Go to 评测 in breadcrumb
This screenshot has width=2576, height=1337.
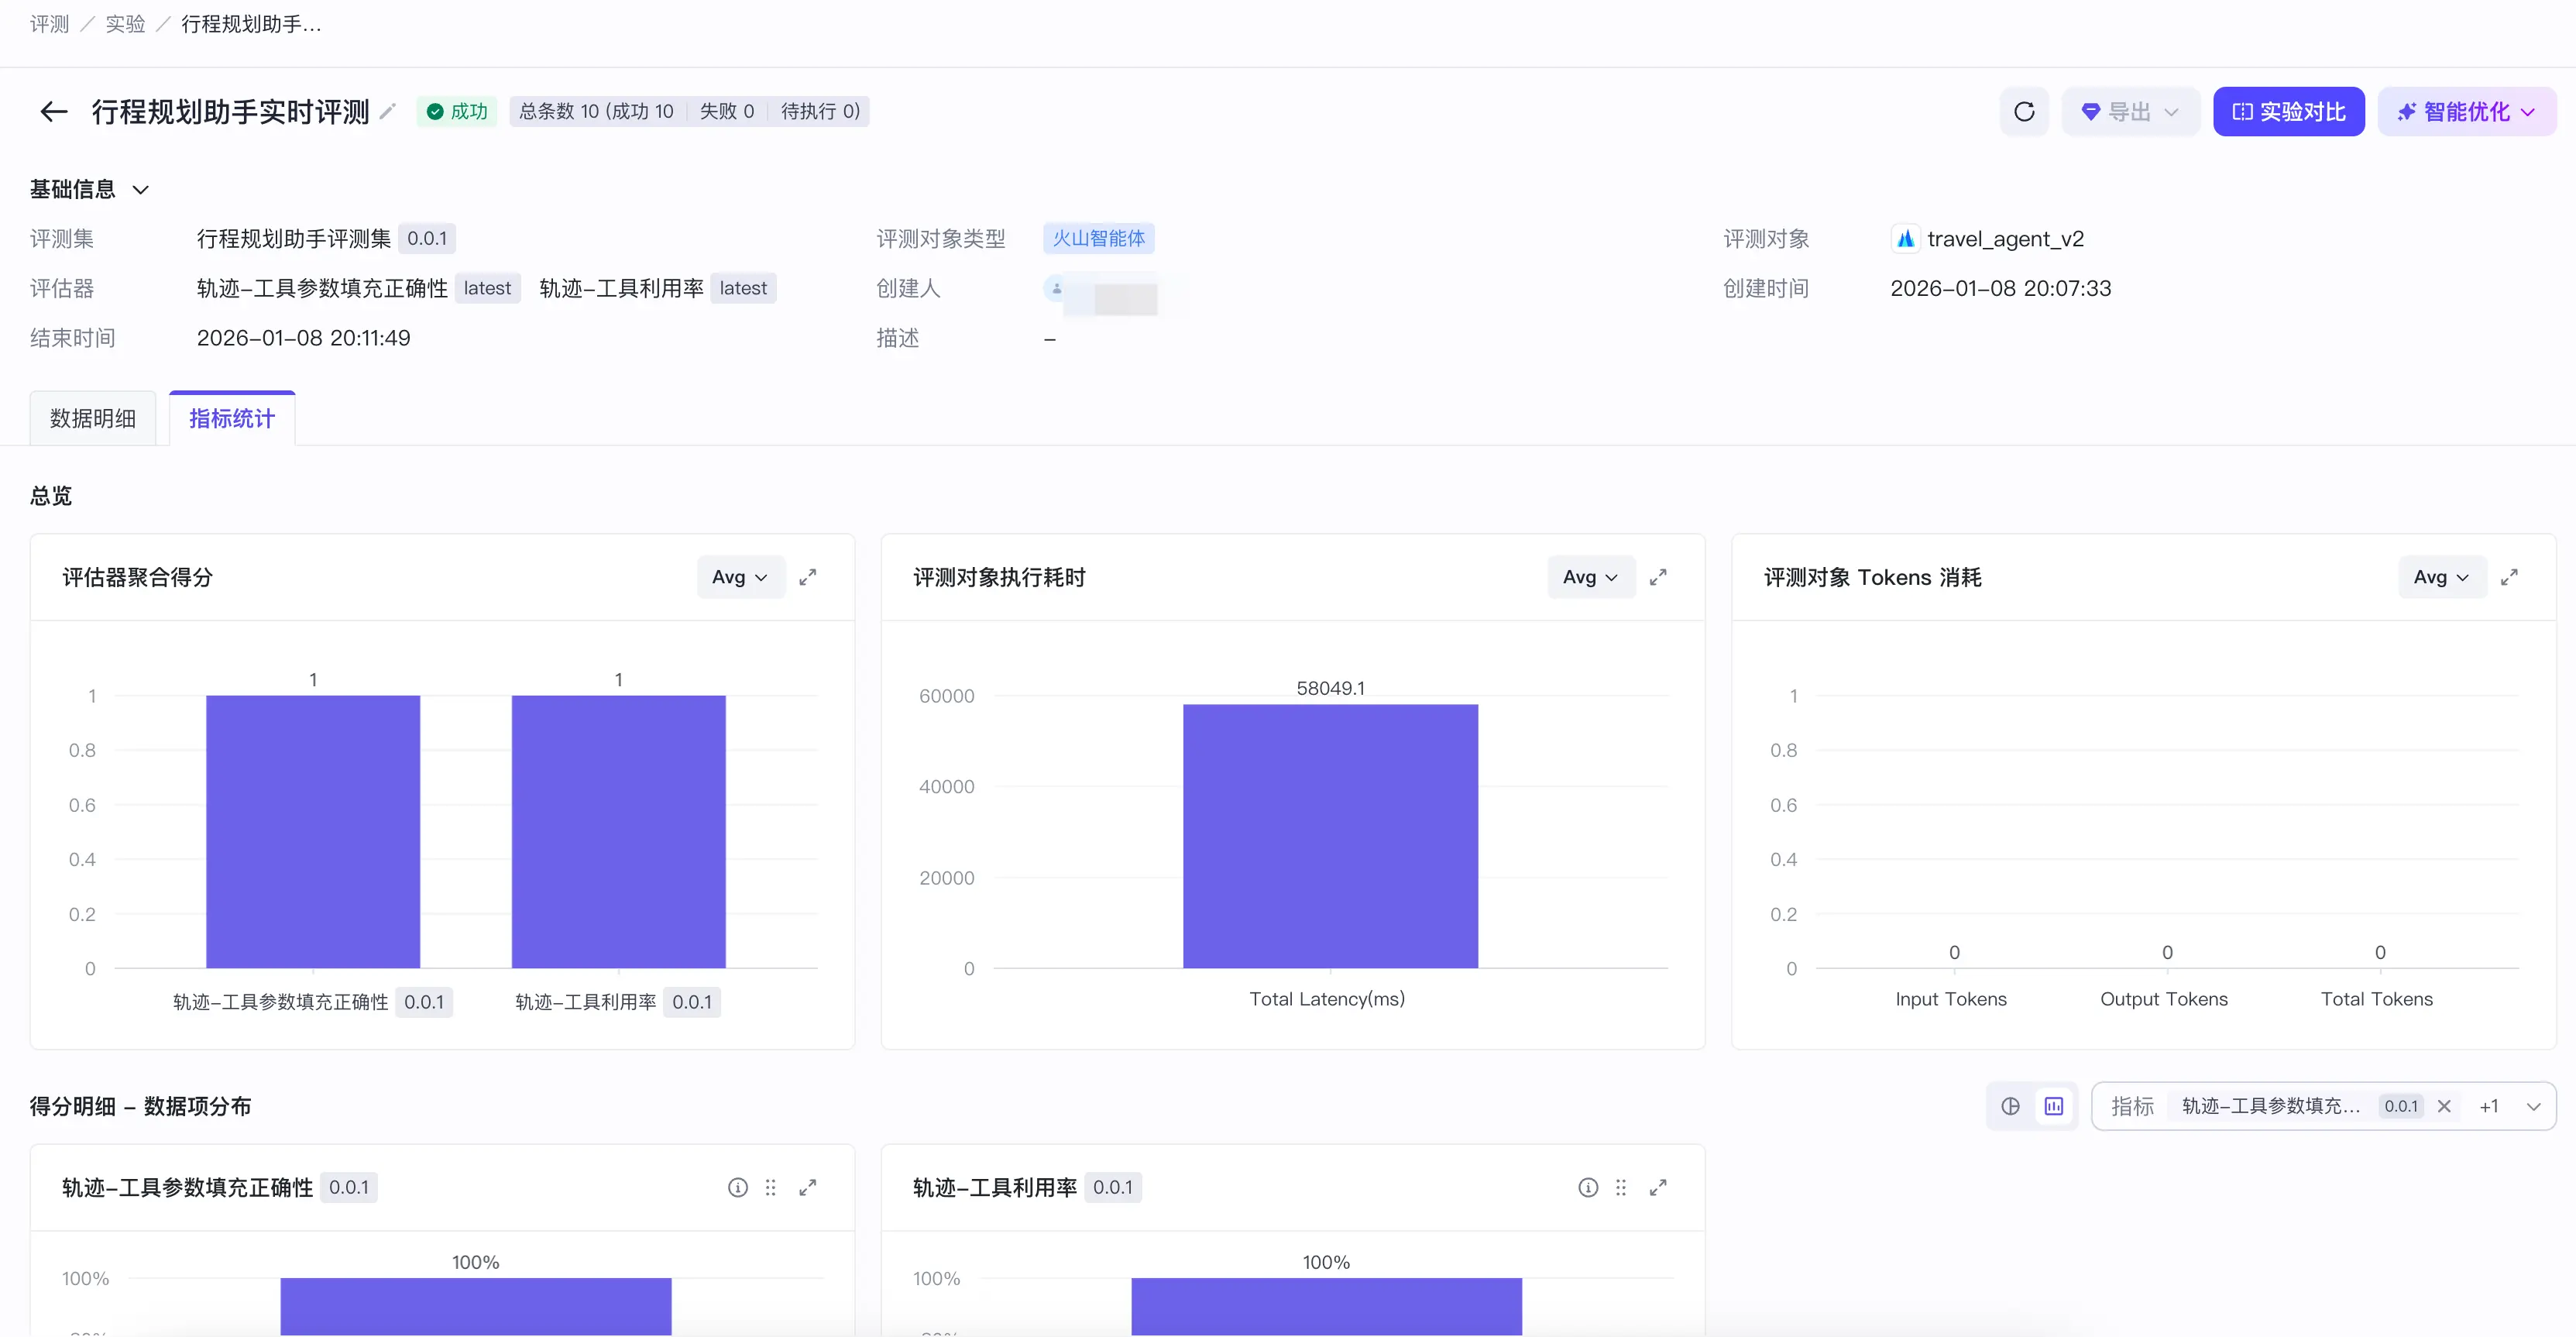49,24
